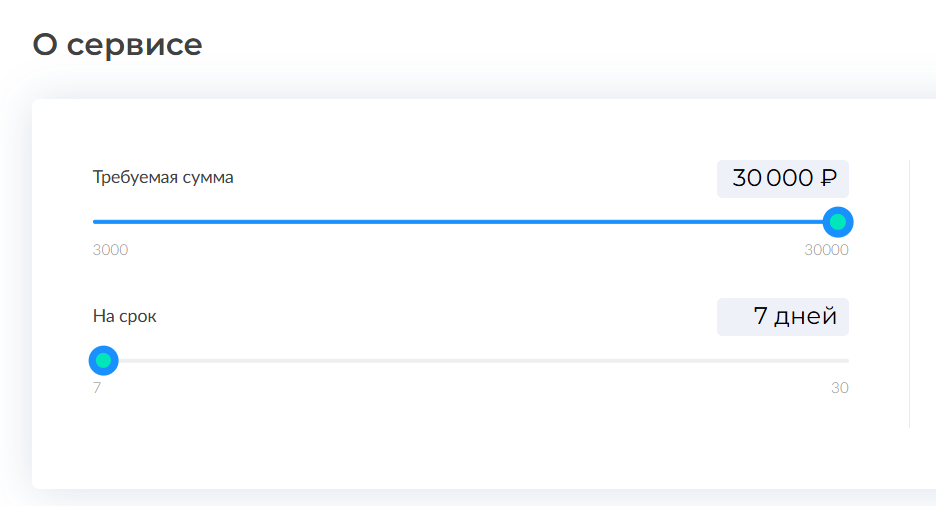Click the 'Требуемая сумма' label
This screenshot has width=936, height=506.
tap(163, 178)
